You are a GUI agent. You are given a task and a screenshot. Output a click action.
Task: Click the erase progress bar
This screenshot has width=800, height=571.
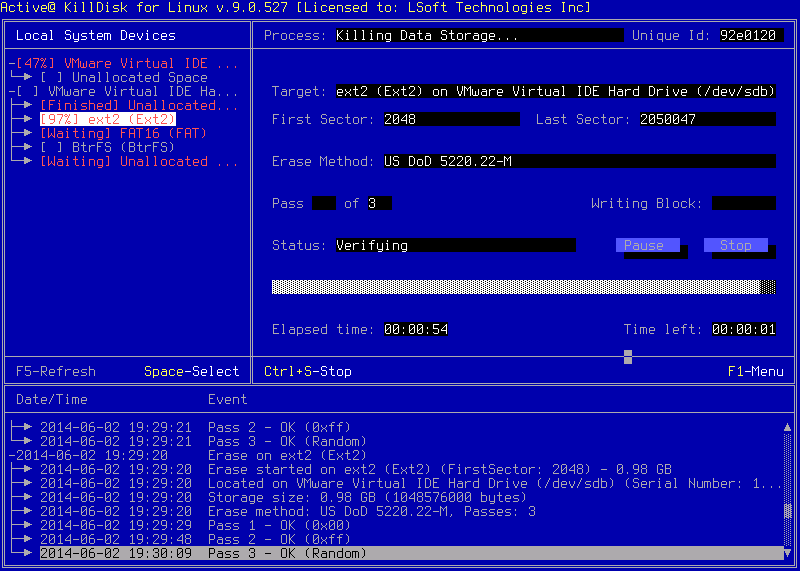tap(523, 287)
